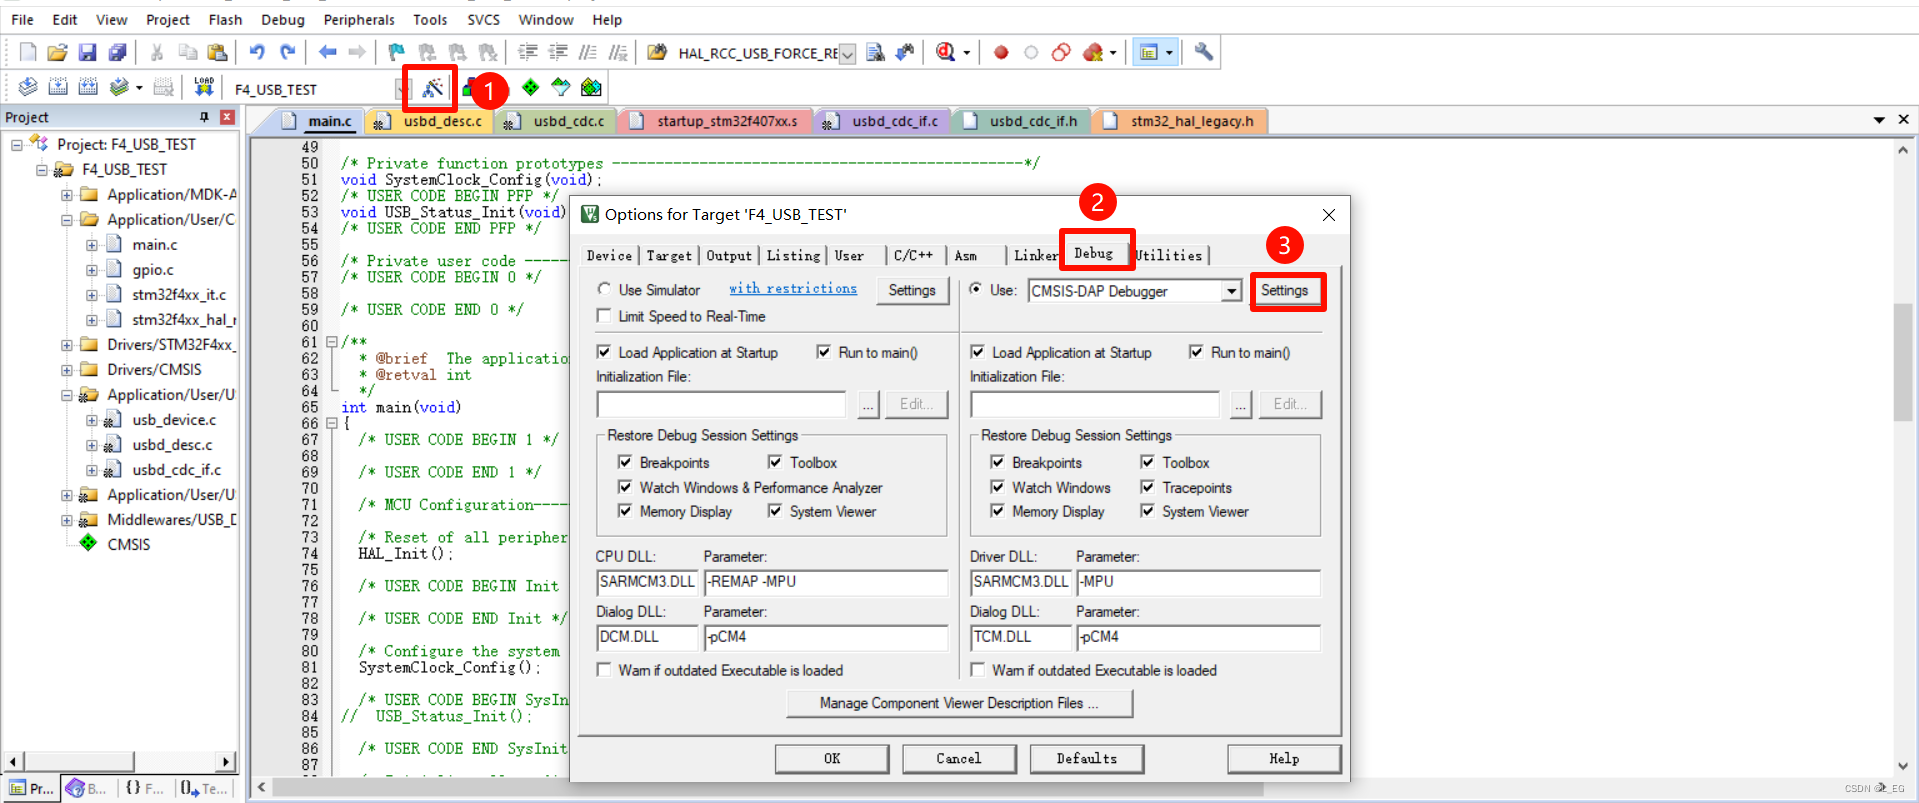The image size is (1919, 803).
Task: Start the debug session icon
Action: (946, 52)
